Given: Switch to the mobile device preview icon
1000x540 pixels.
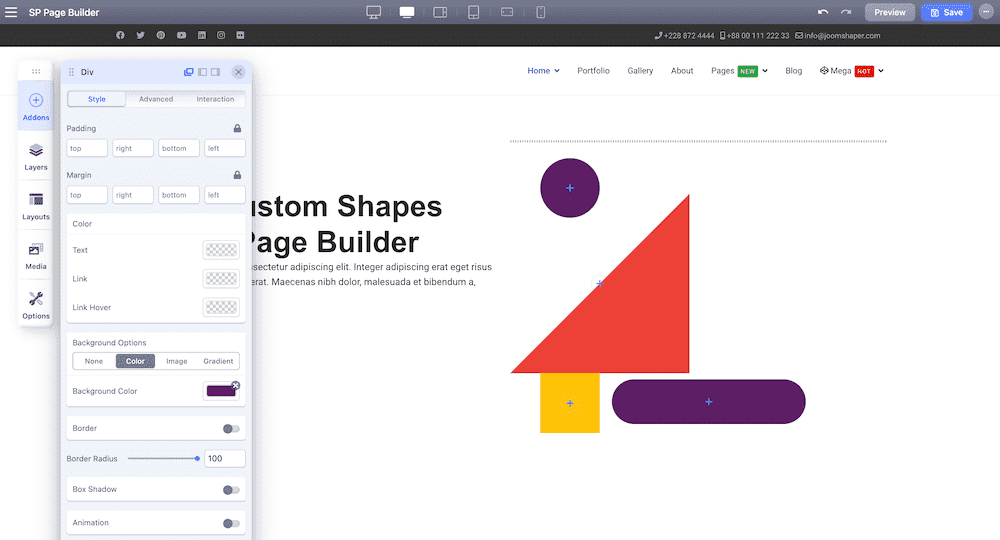Looking at the screenshot, I should [x=540, y=12].
